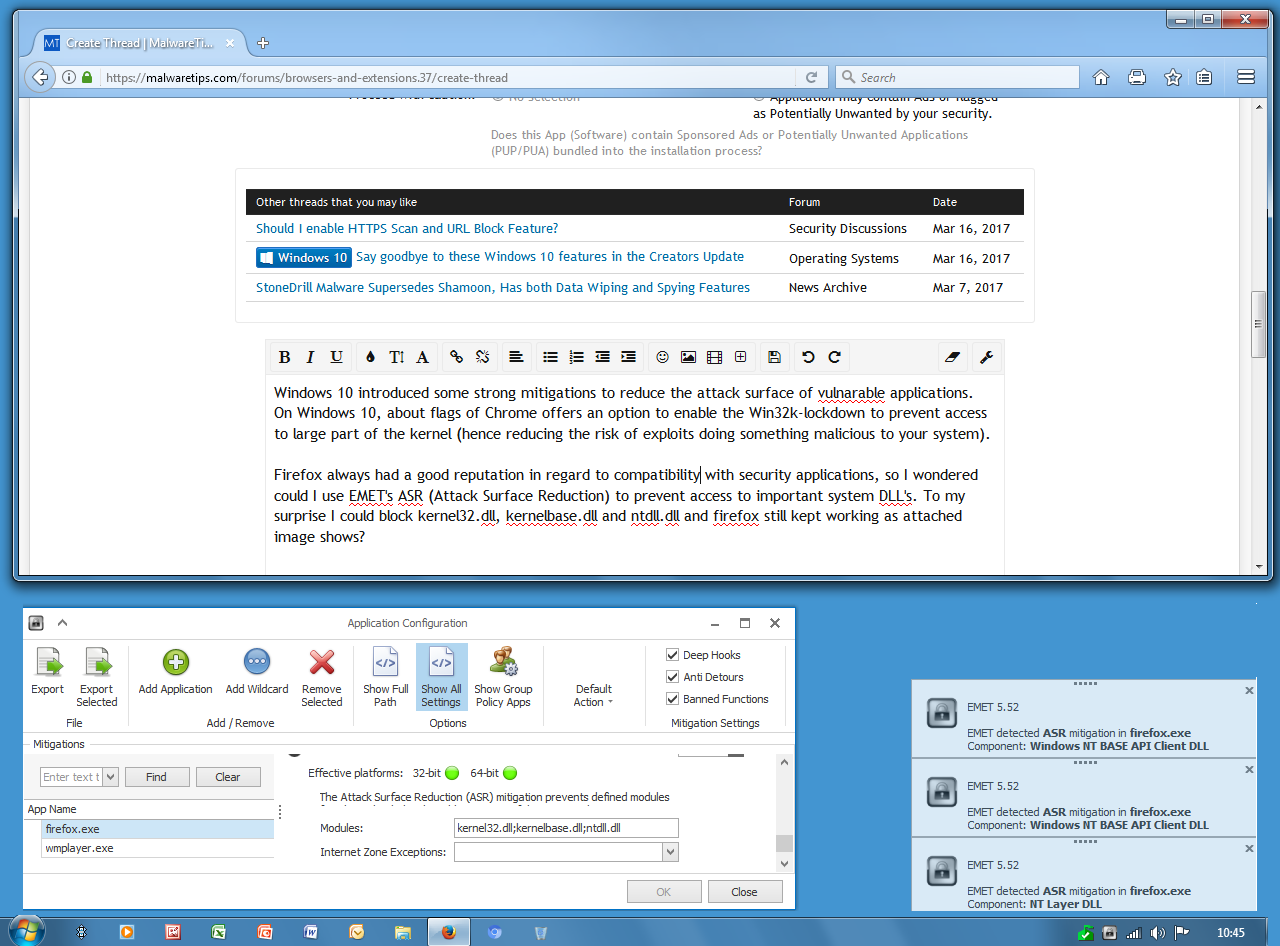Toggle italic formatting in the post editor

[x=310, y=357]
